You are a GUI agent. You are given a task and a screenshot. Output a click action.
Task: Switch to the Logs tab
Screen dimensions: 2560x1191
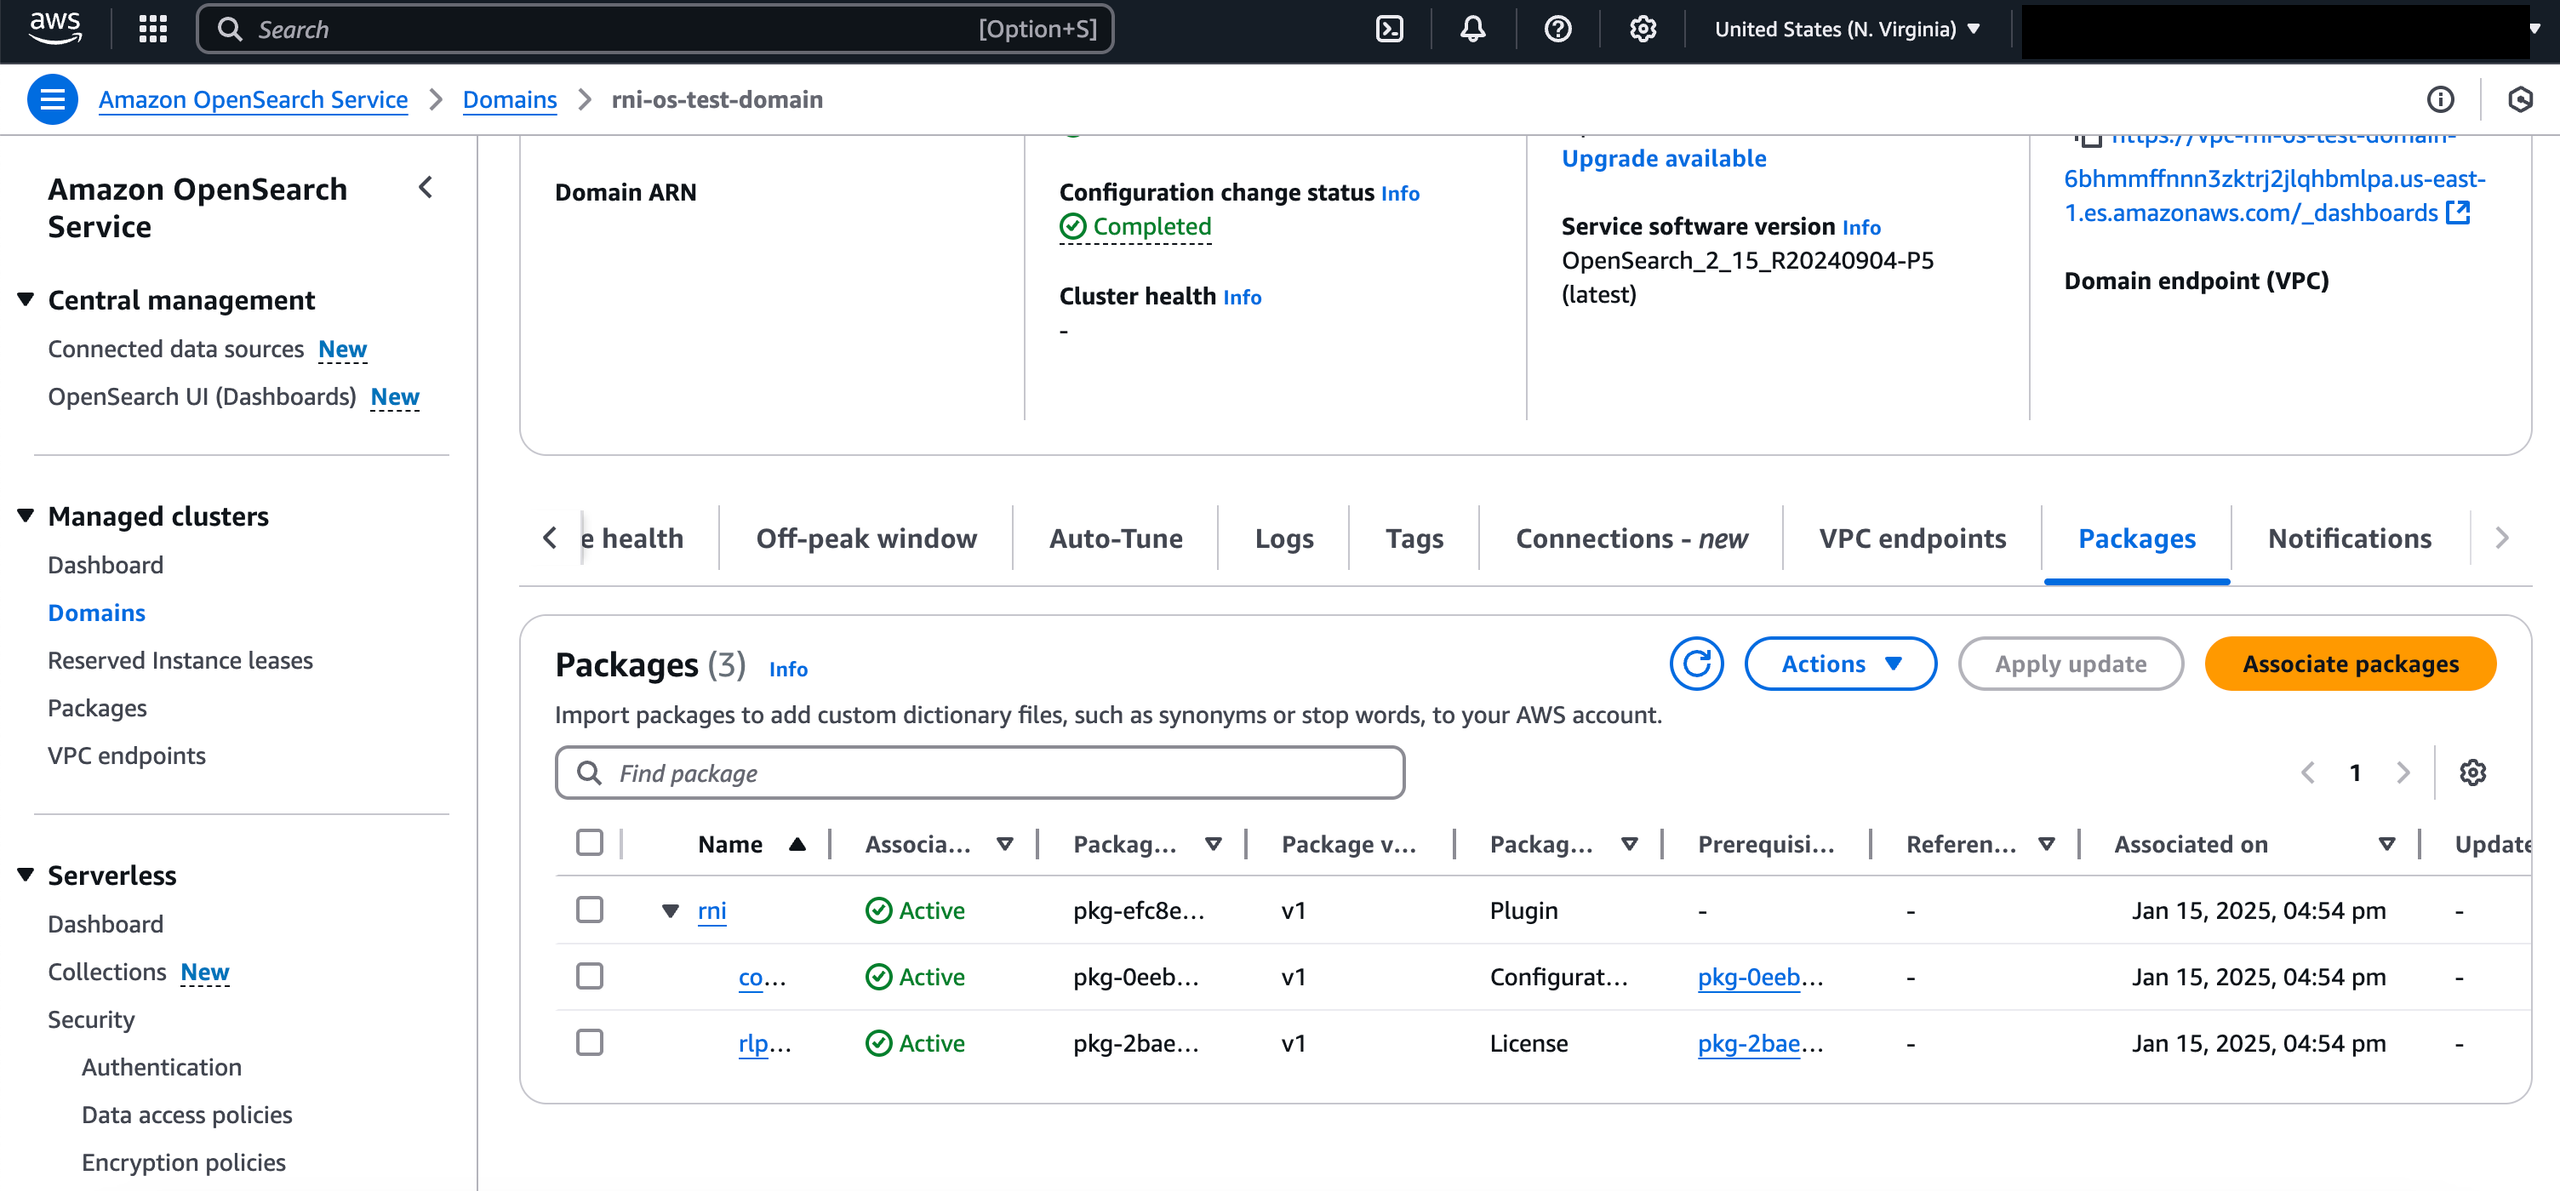(1284, 538)
